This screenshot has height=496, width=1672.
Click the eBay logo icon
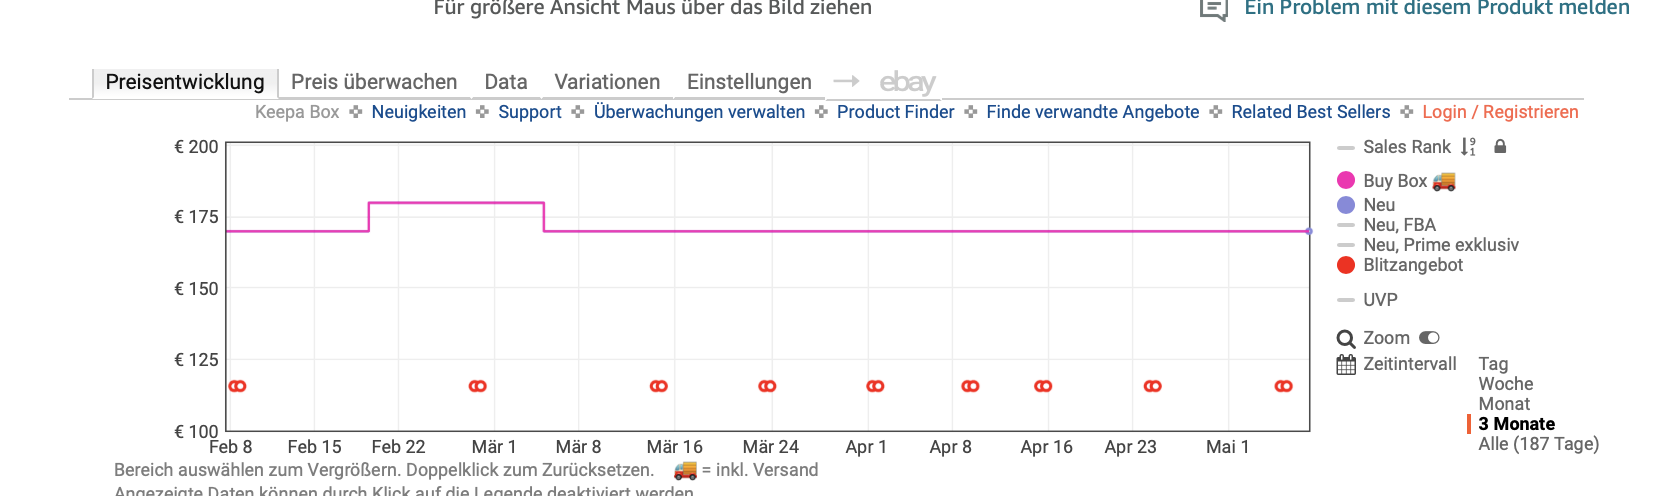pyautogui.click(x=907, y=82)
